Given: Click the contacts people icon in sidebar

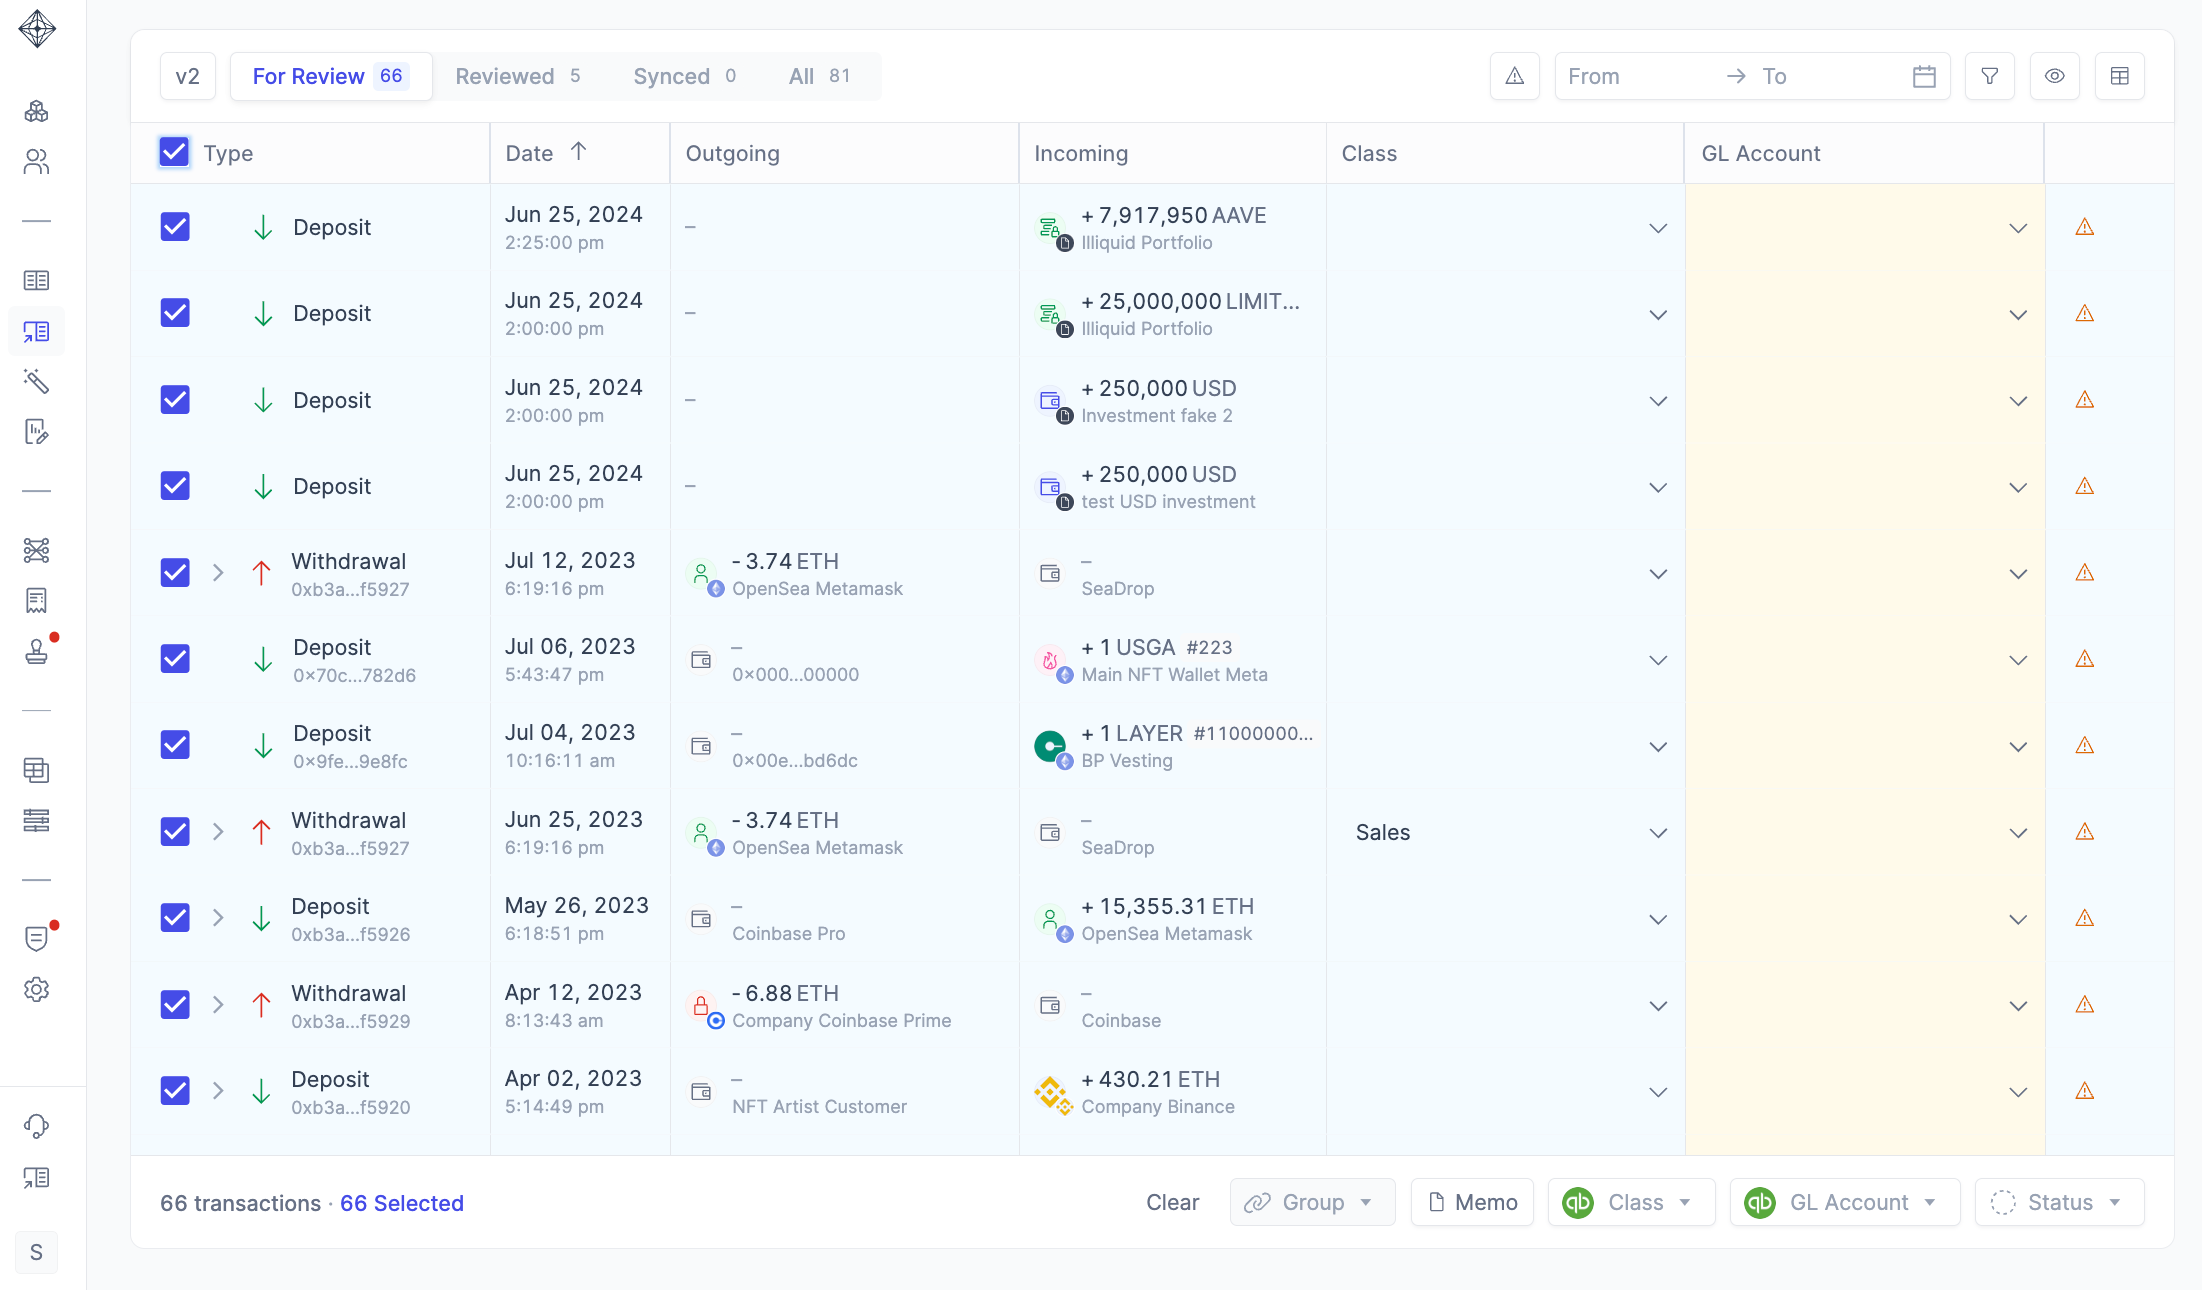Looking at the screenshot, I should (x=37, y=161).
